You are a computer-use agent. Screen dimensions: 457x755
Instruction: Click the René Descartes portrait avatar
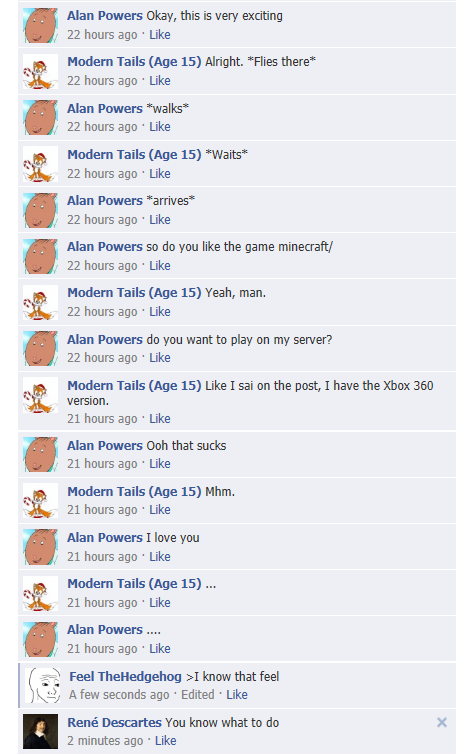coord(40,731)
